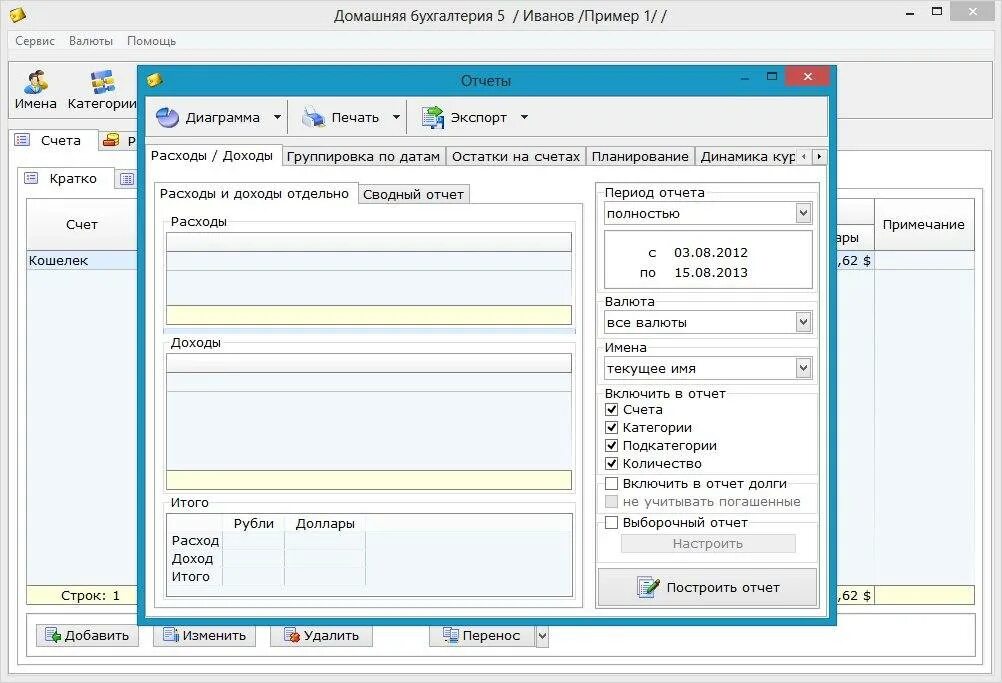Click the partially hidden tab icon next to Счета
1002x683 pixels.
111,140
